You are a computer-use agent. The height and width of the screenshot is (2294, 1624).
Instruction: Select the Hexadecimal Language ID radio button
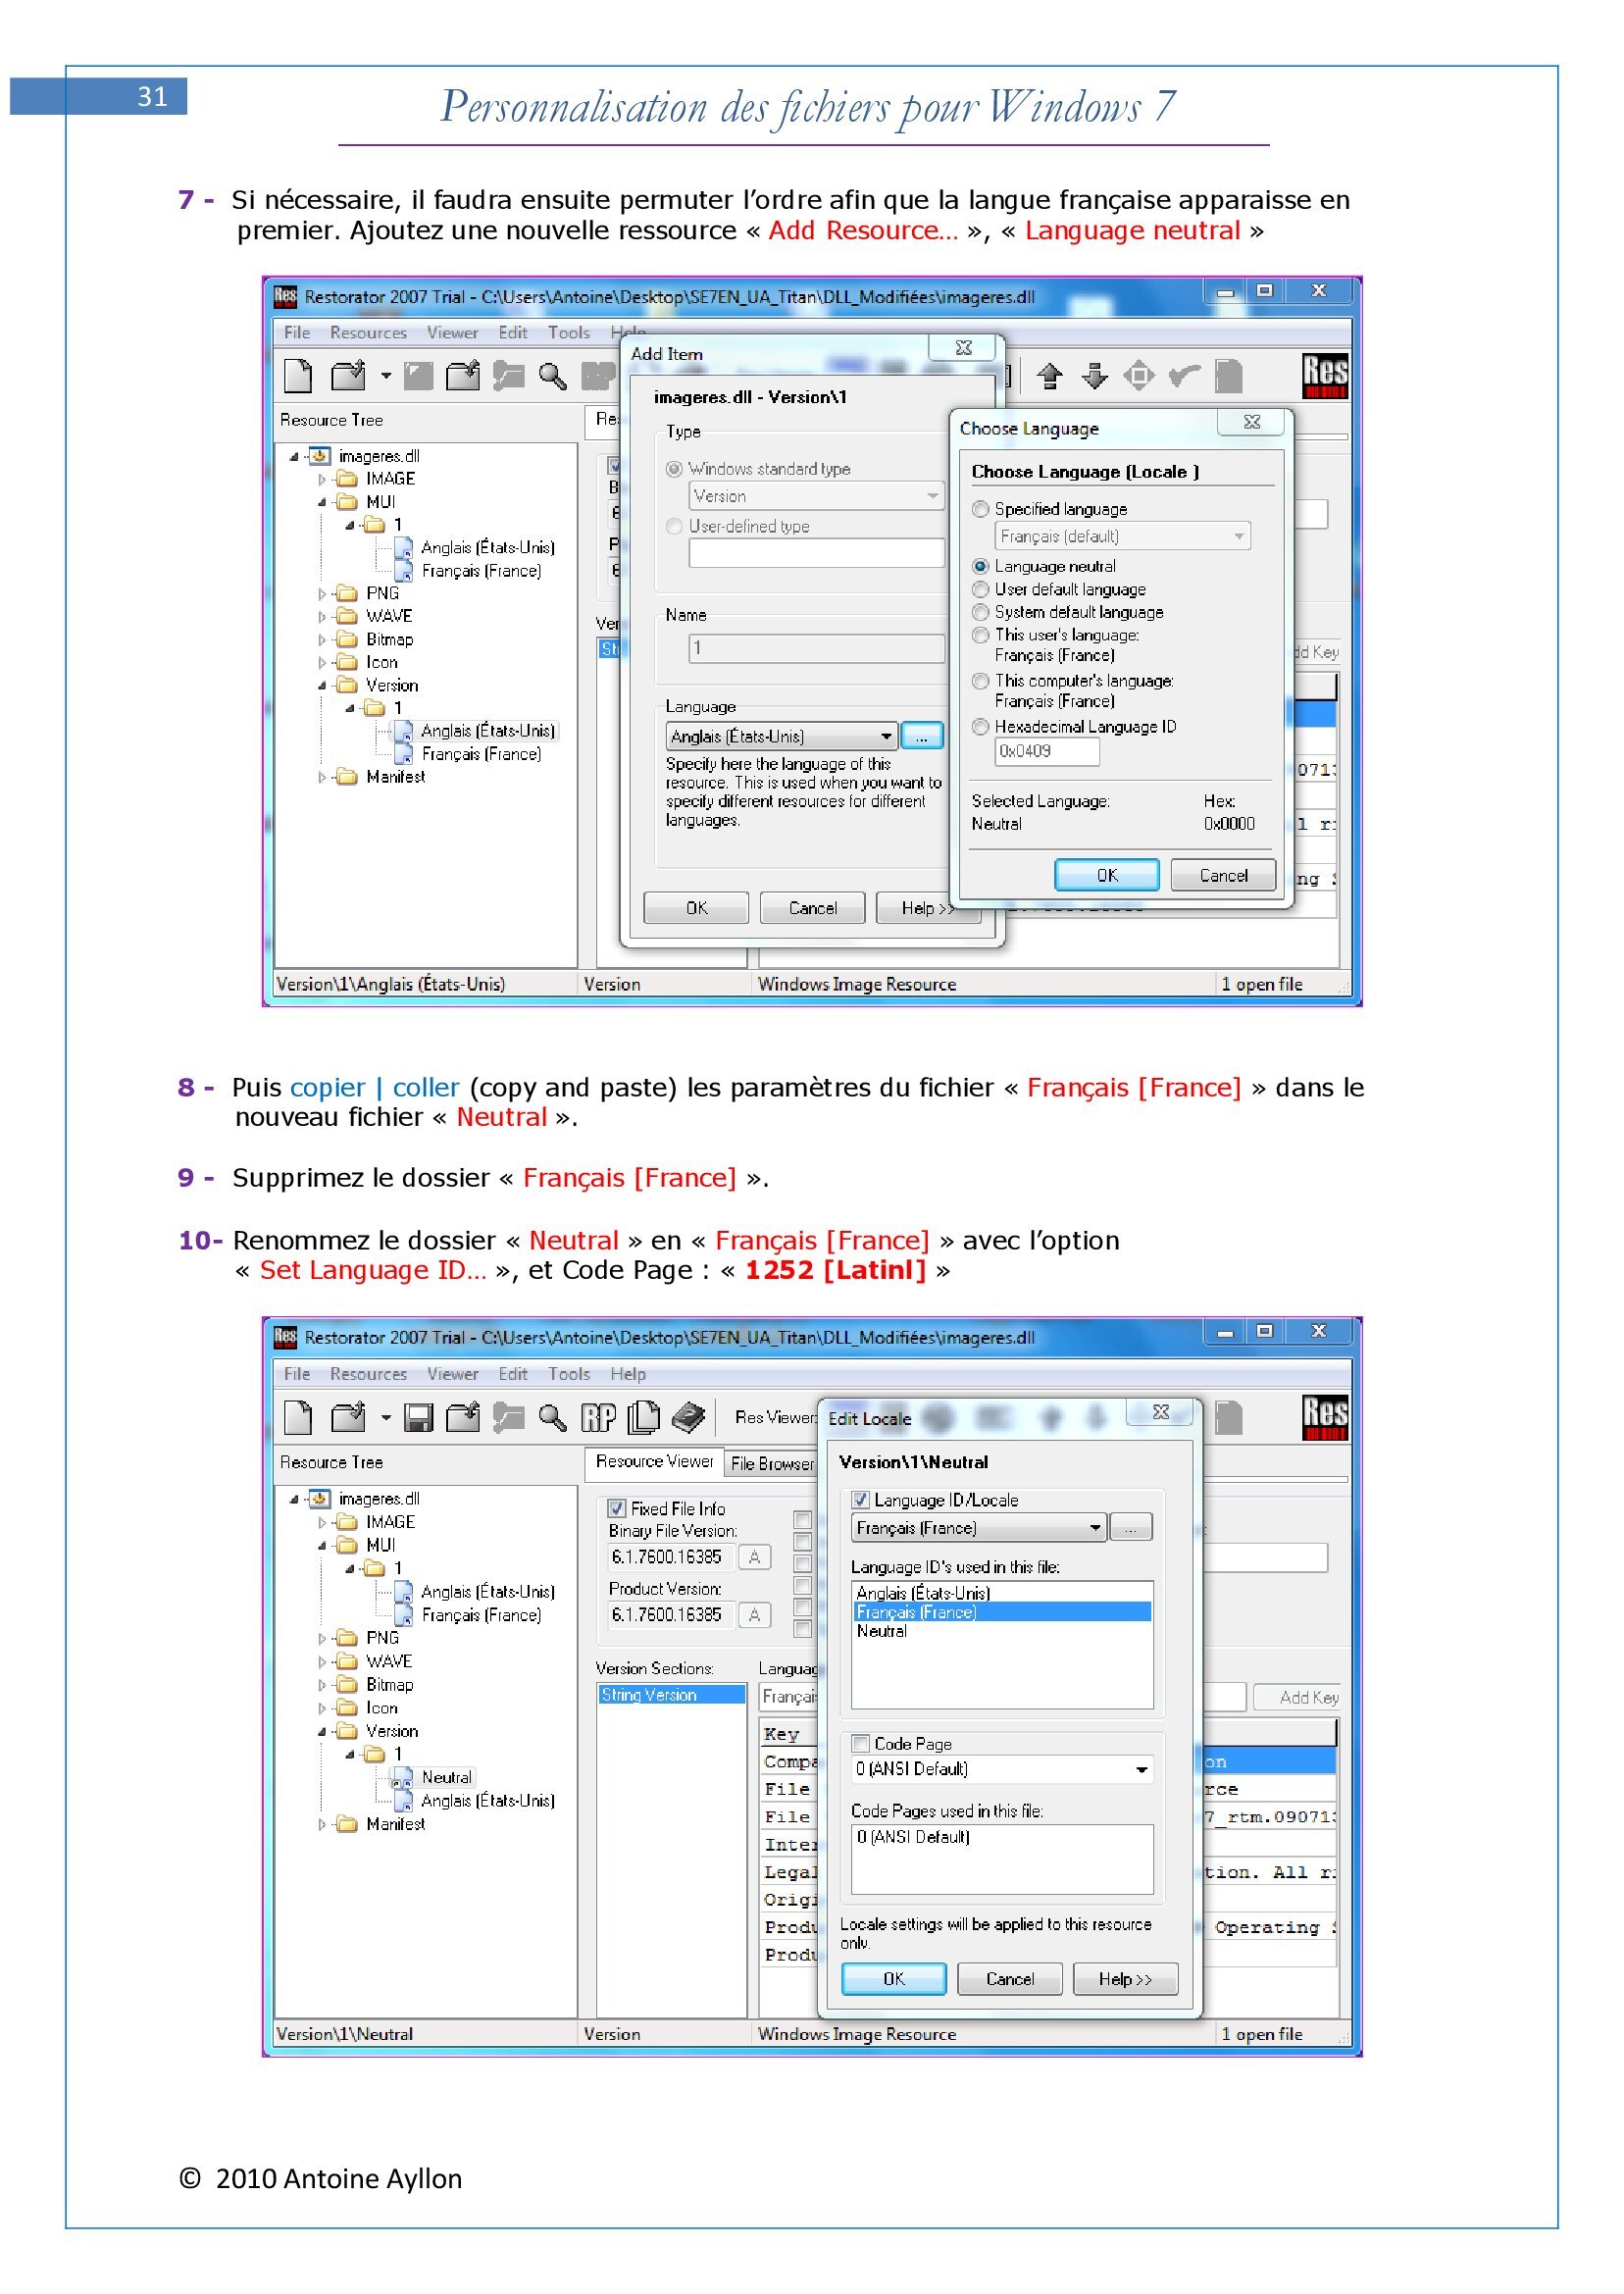coord(981,727)
